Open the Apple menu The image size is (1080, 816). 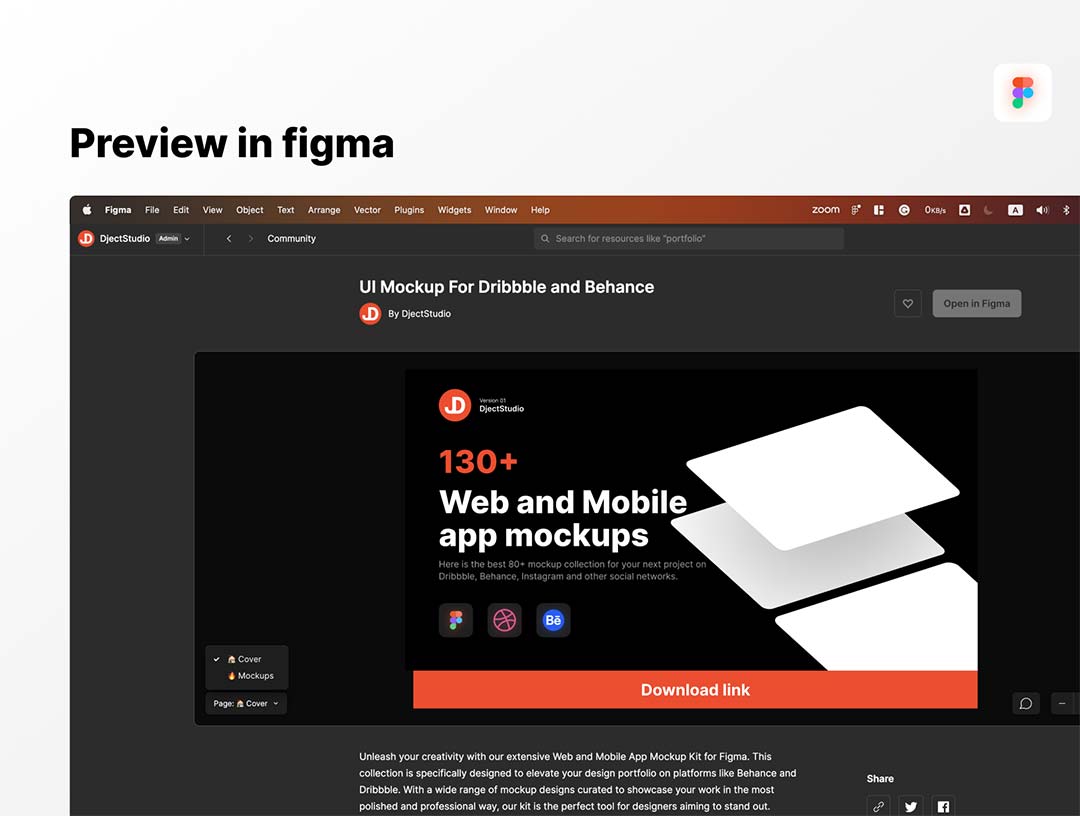point(87,210)
